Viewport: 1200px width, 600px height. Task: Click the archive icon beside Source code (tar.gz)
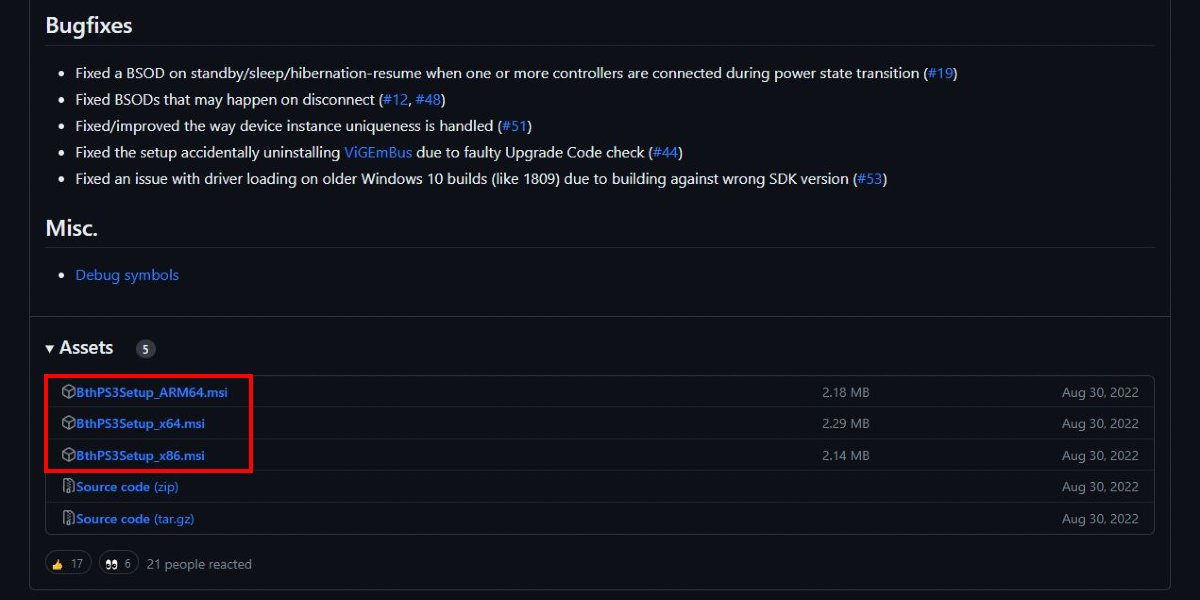click(68, 518)
